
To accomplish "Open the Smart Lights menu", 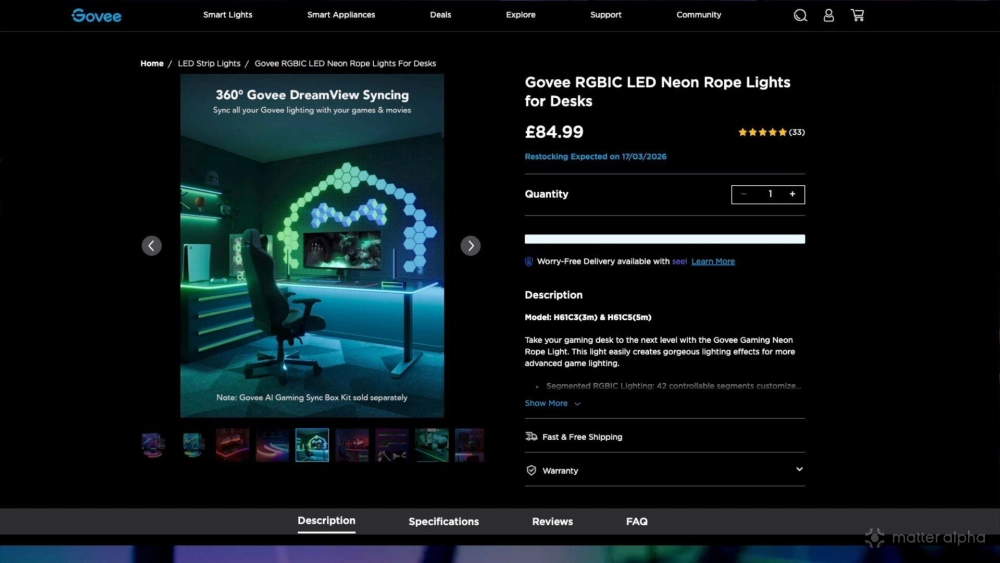I will click(228, 15).
